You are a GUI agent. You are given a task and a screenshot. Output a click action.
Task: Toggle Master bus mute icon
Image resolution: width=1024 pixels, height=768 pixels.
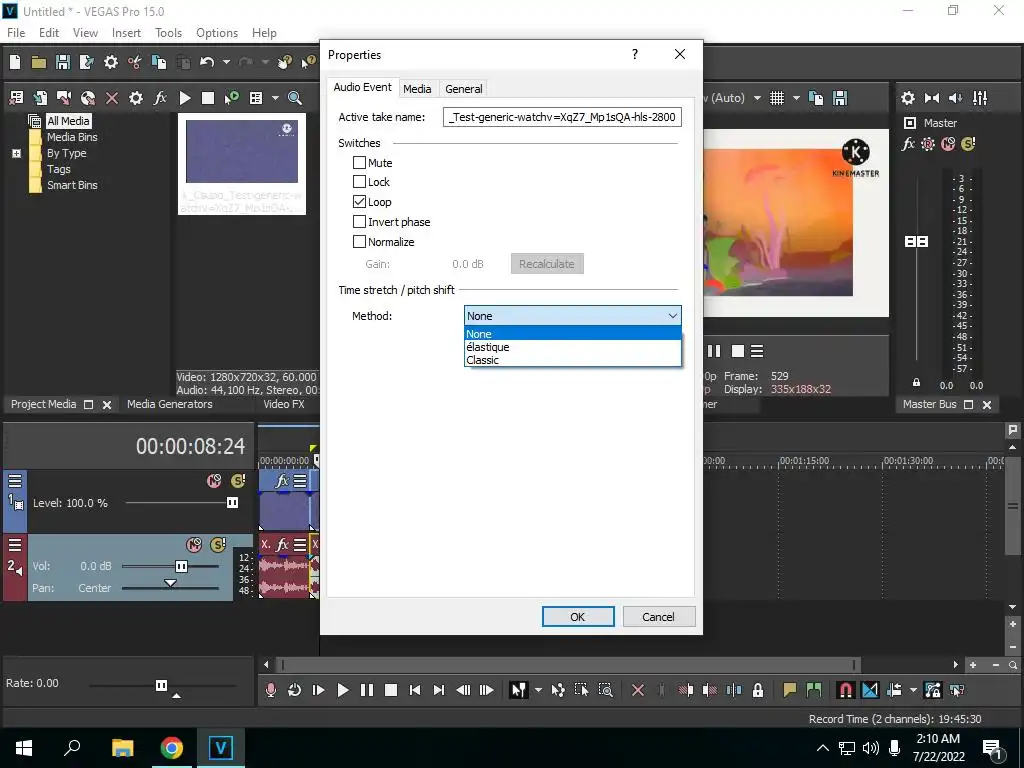coord(948,144)
